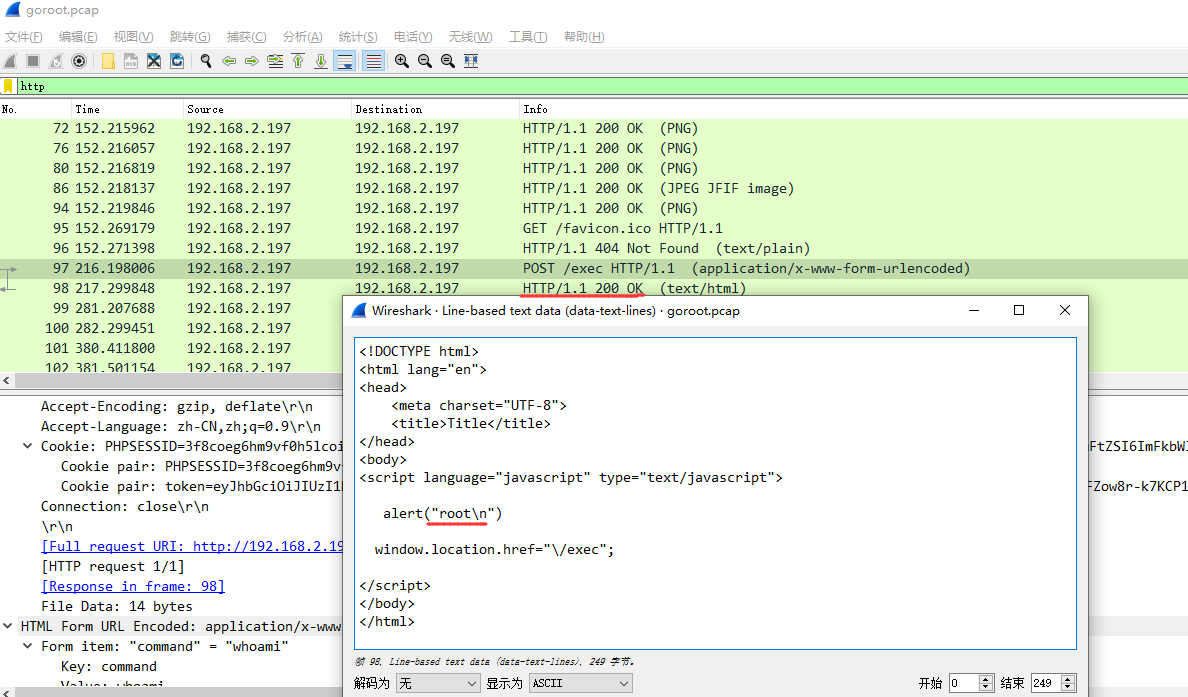Go back in packet history

pos(229,61)
